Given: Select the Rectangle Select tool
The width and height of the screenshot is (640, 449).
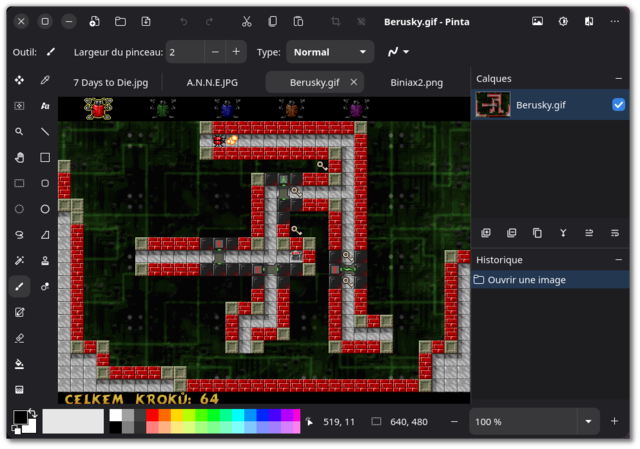Looking at the screenshot, I should [19, 183].
